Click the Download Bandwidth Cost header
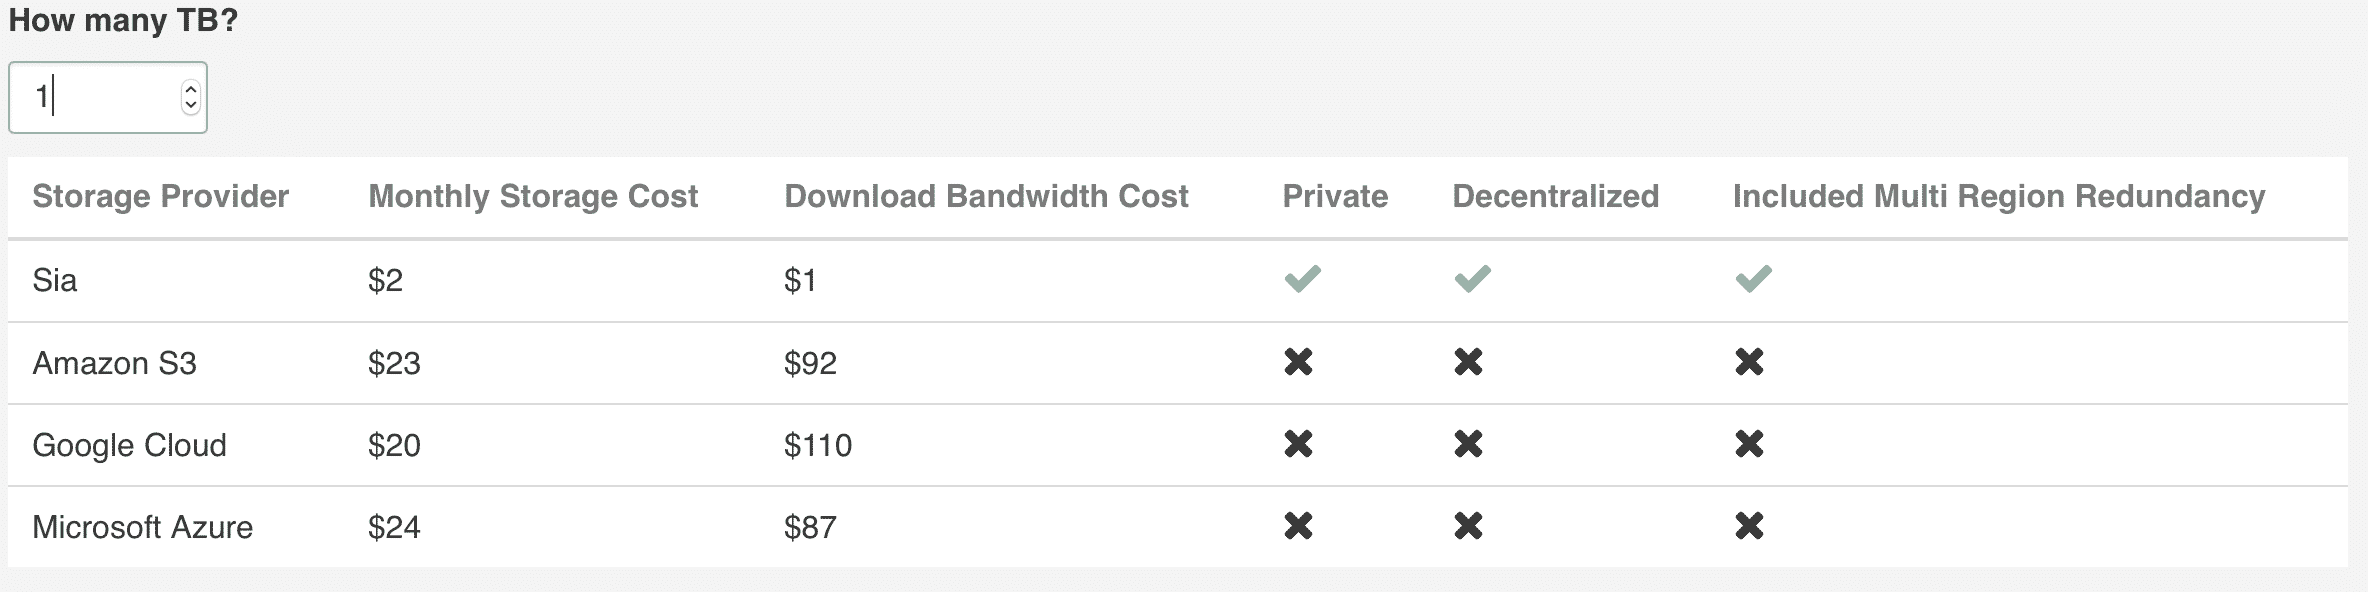 (986, 196)
